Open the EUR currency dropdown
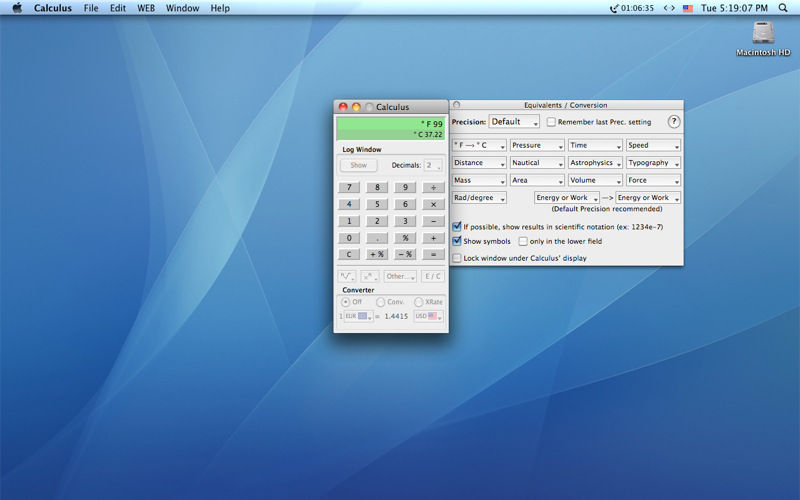Image resolution: width=800 pixels, height=500 pixels. point(358,316)
